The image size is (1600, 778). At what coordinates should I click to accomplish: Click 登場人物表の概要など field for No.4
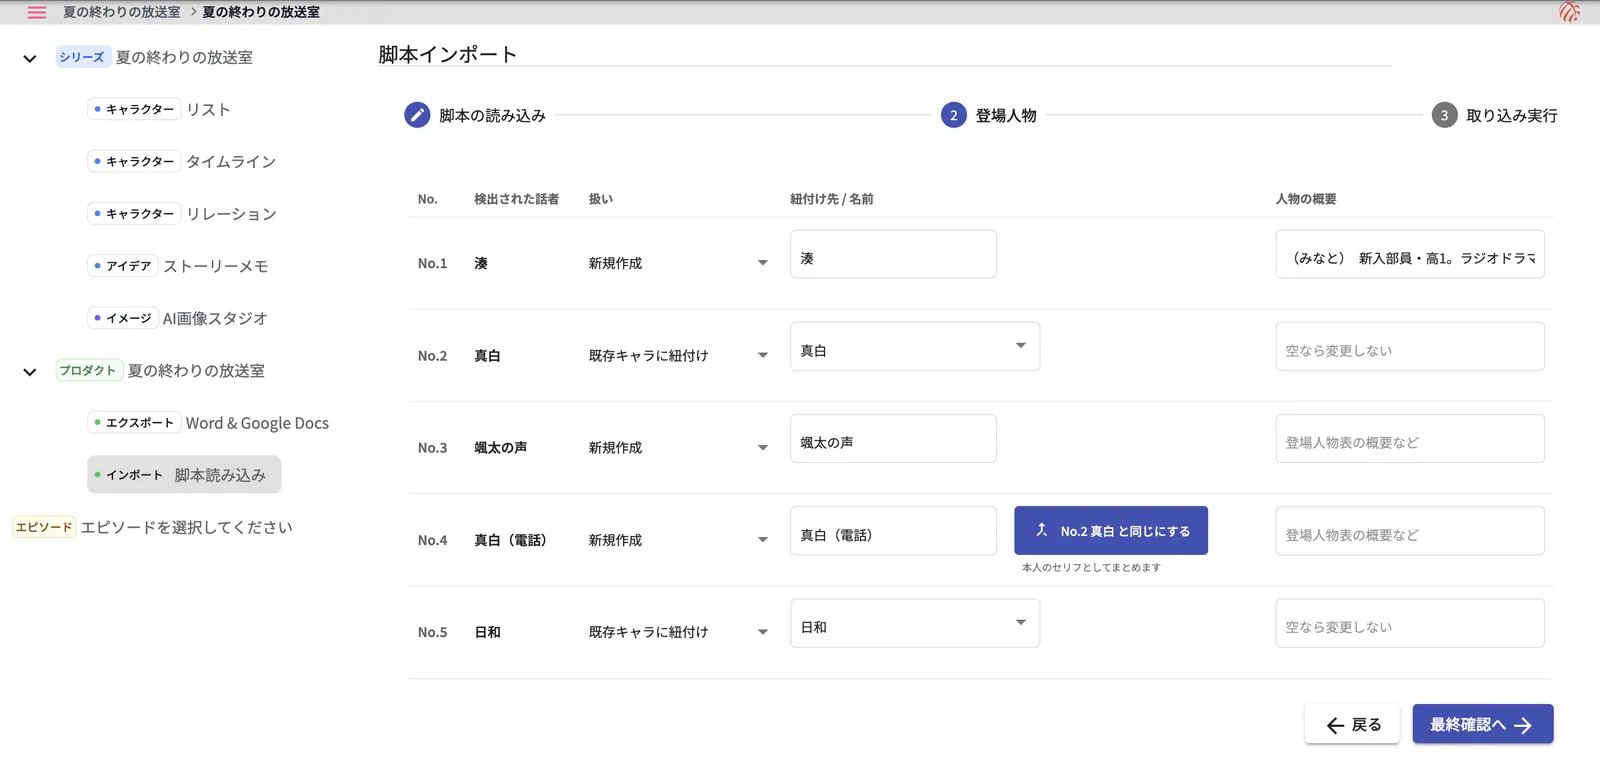1410,531
